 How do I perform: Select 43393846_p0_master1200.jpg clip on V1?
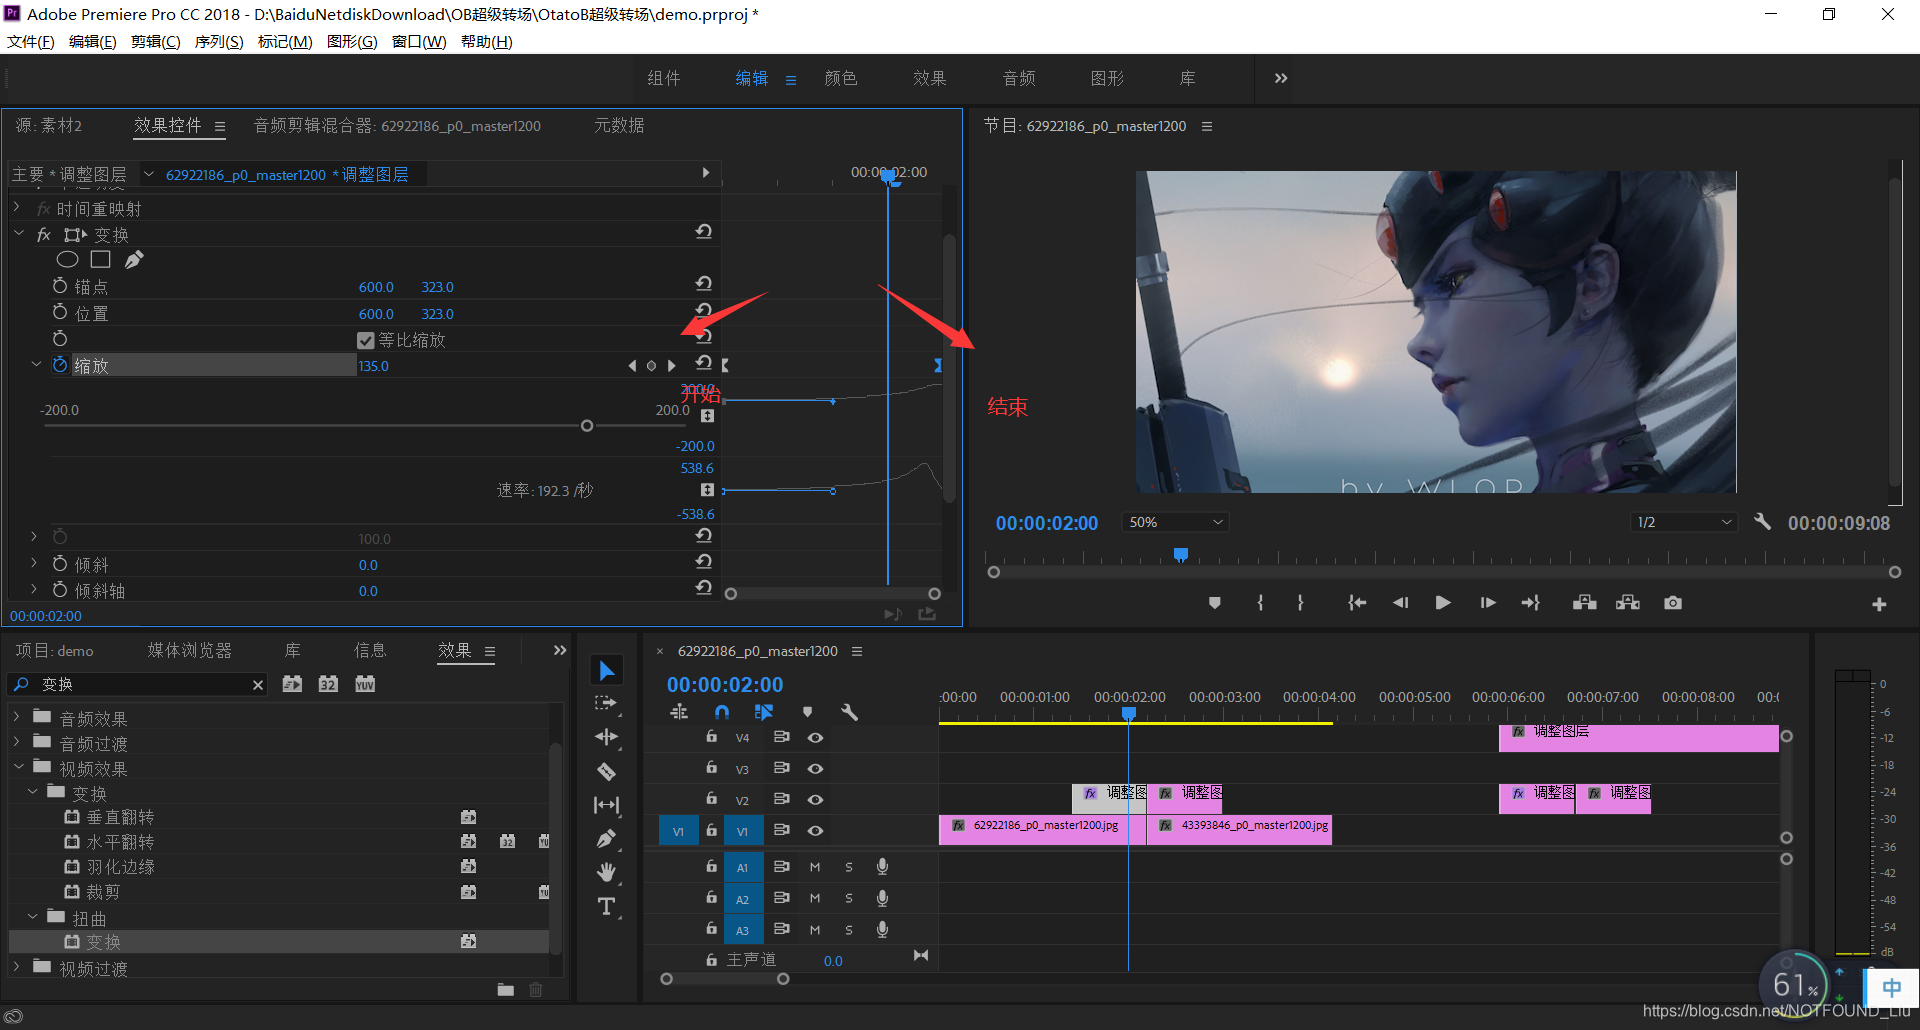tap(1240, 830)
